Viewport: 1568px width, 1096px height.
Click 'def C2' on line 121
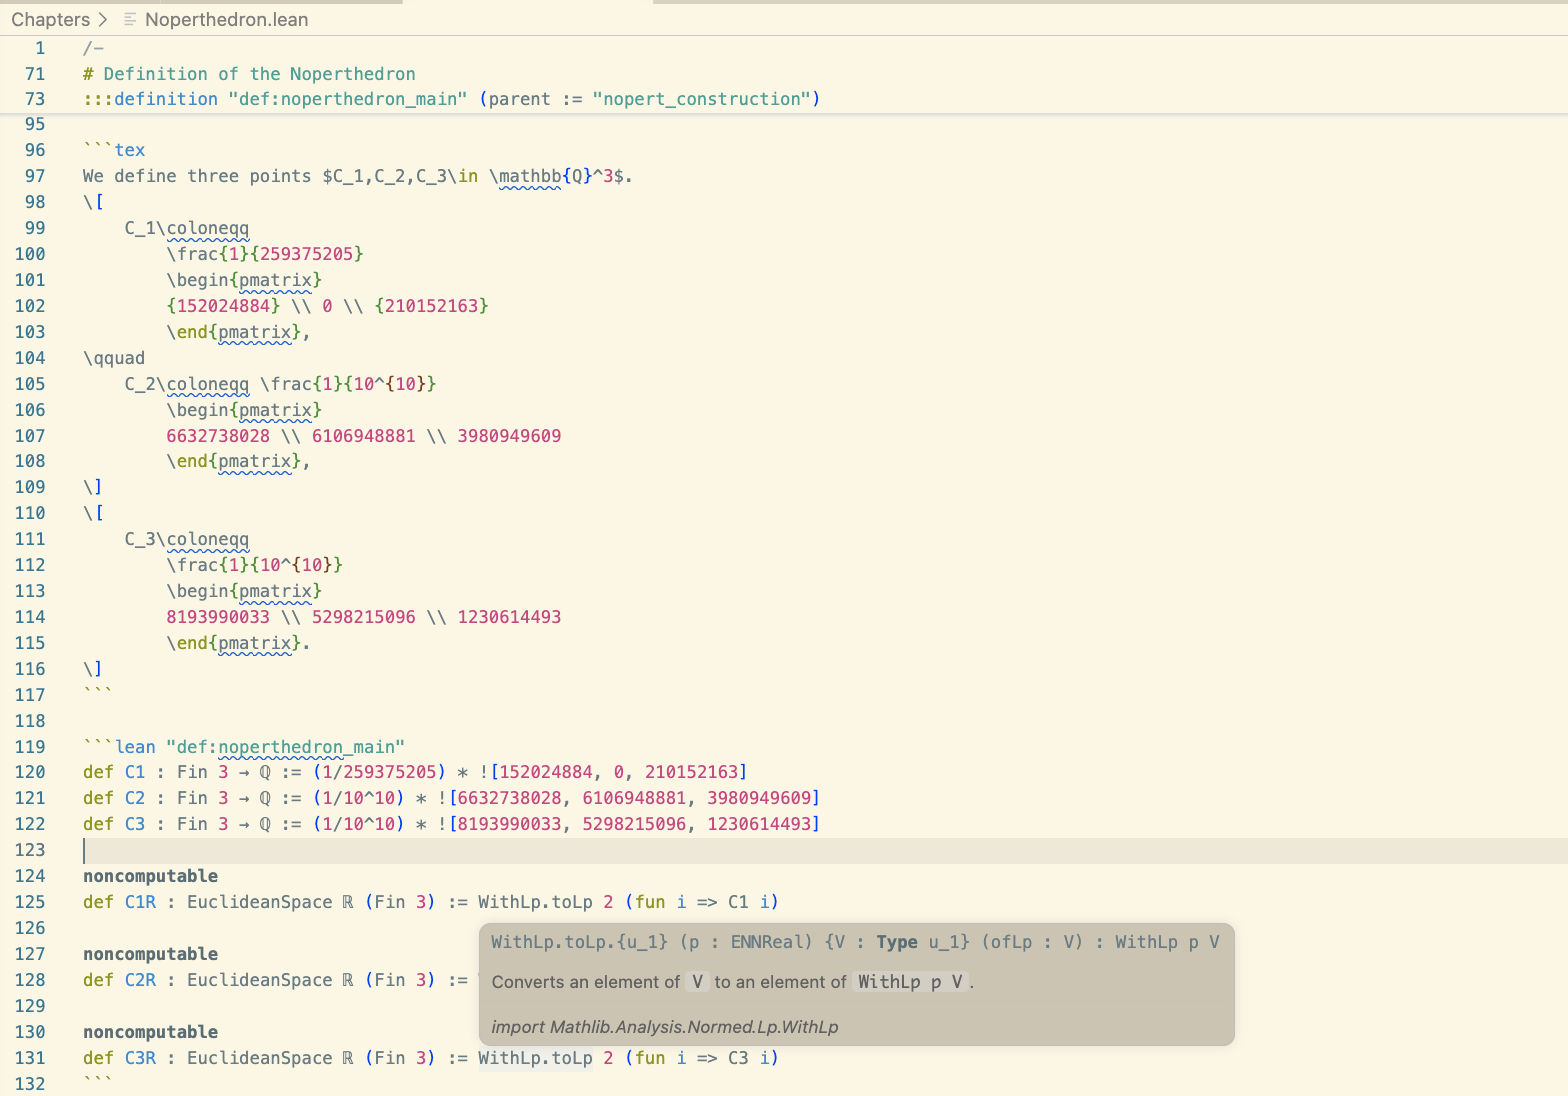click(114, 798)
